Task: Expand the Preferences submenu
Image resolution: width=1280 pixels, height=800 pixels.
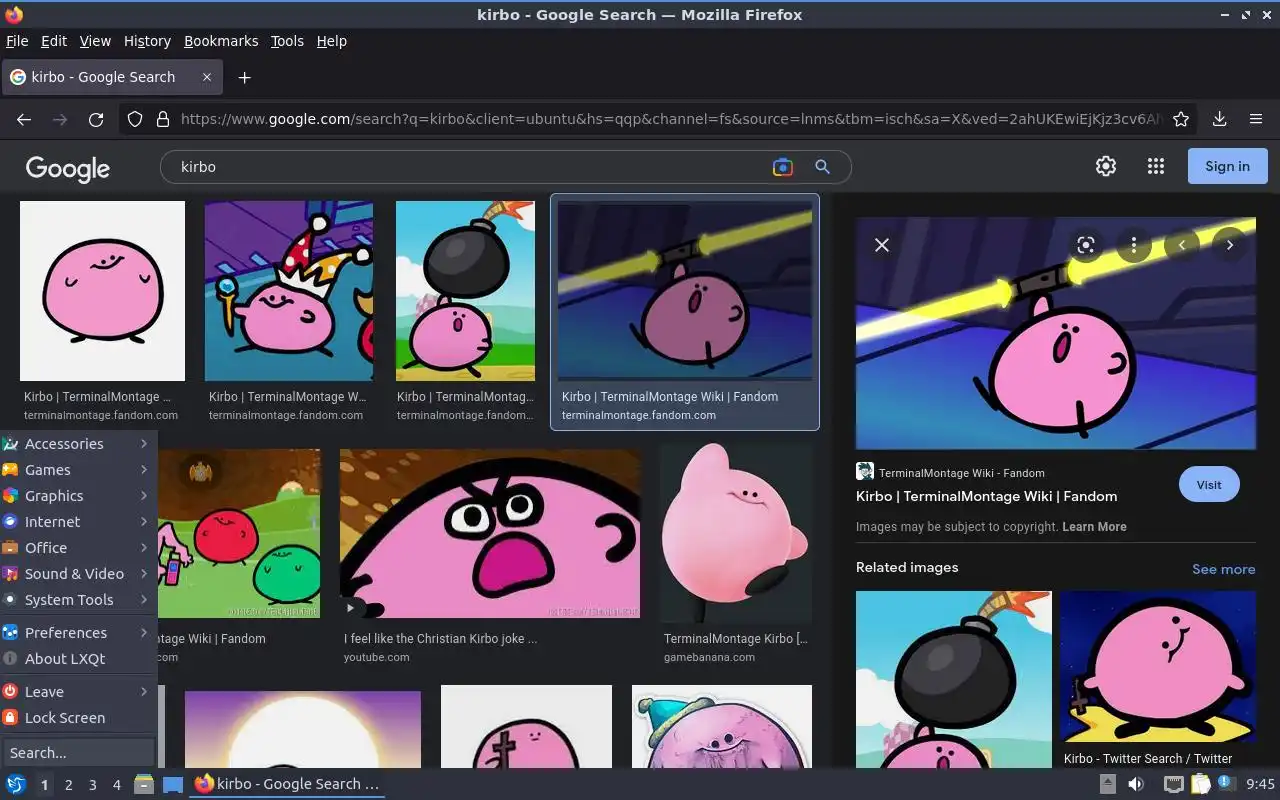Action: (x=78, y=633)
